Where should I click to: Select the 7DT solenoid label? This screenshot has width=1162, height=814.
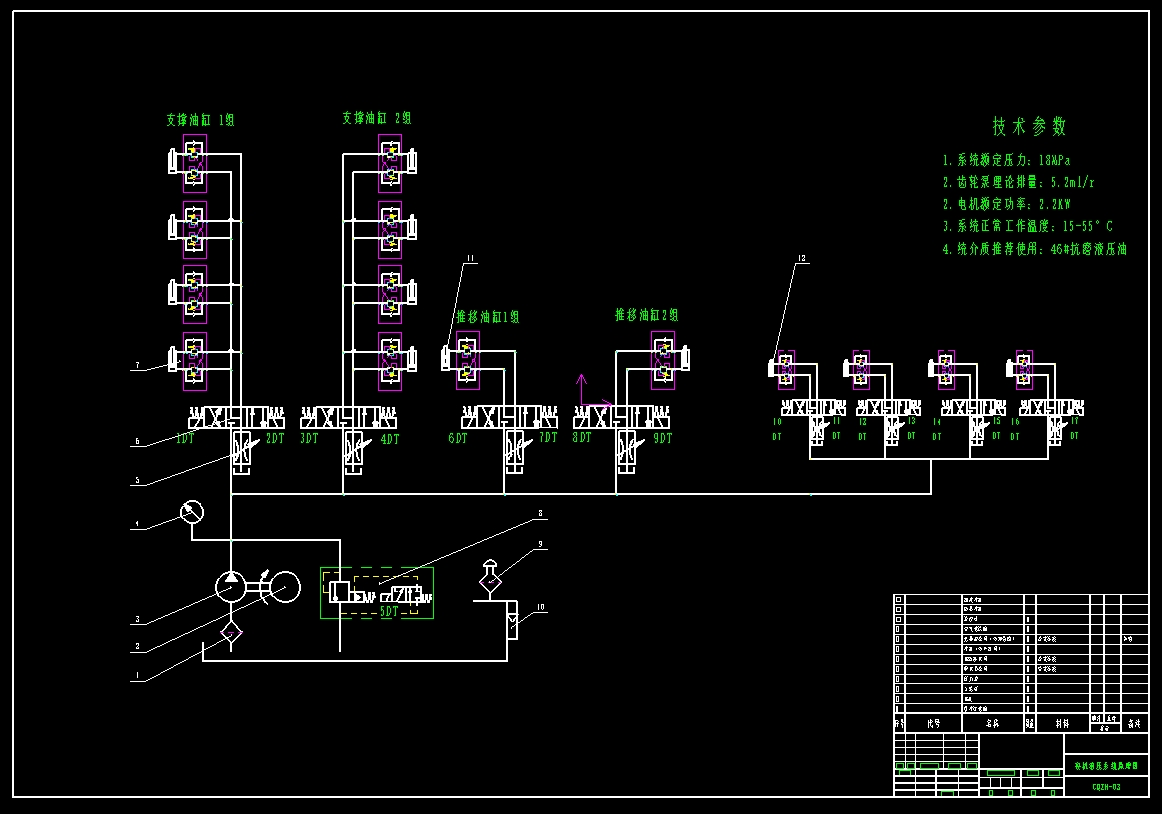(x=548, y=437)
